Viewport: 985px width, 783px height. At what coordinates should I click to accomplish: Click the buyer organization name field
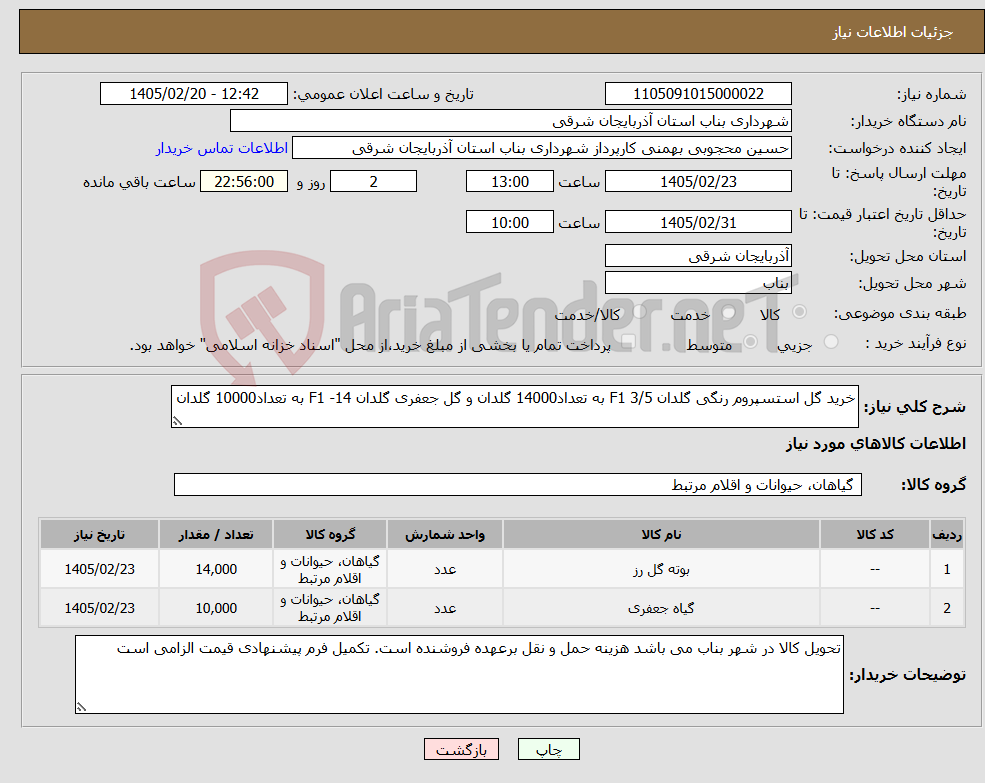point(511,121)
